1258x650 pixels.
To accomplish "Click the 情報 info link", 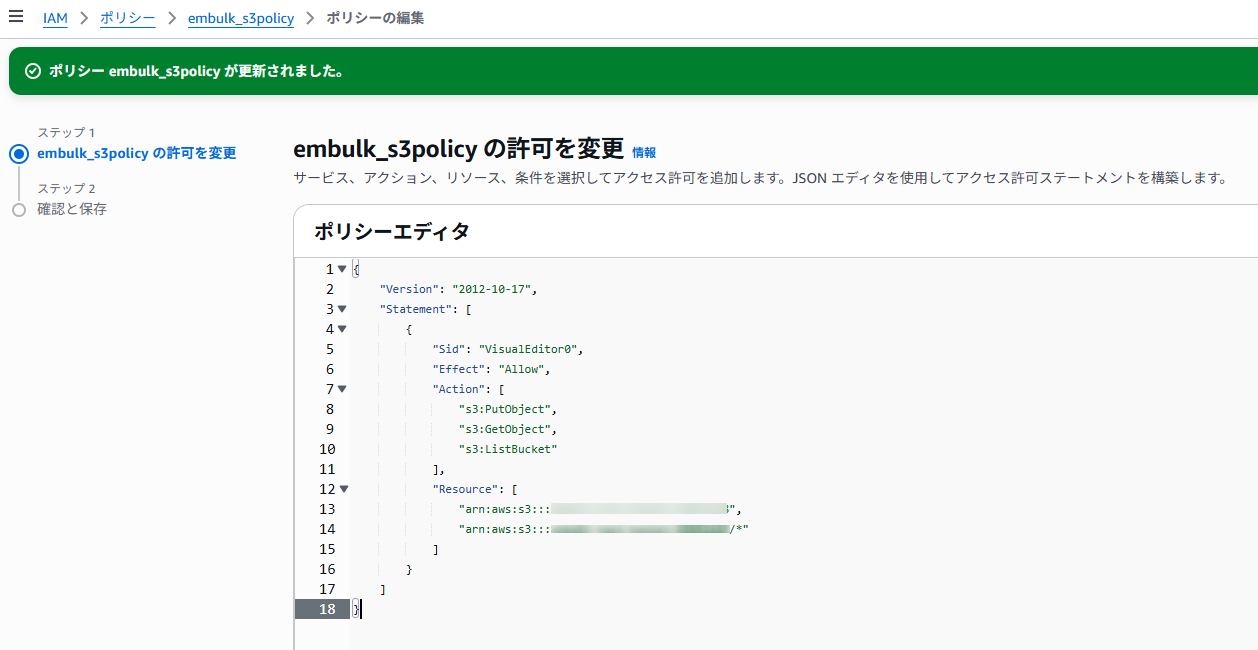I will [x=644, y=153].
